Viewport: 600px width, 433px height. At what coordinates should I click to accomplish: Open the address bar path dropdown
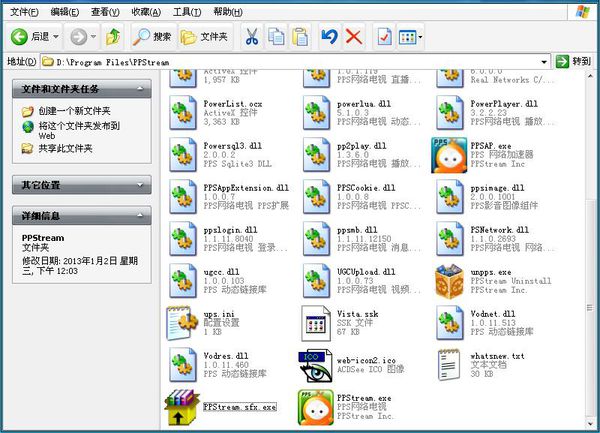(x=543, y=62)
